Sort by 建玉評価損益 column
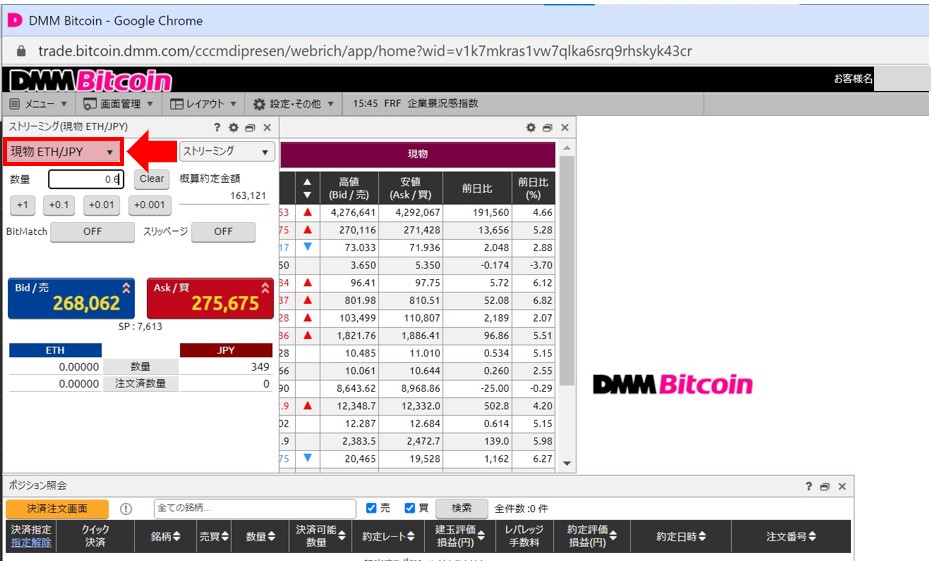931x561 pixels. (460, 537)
